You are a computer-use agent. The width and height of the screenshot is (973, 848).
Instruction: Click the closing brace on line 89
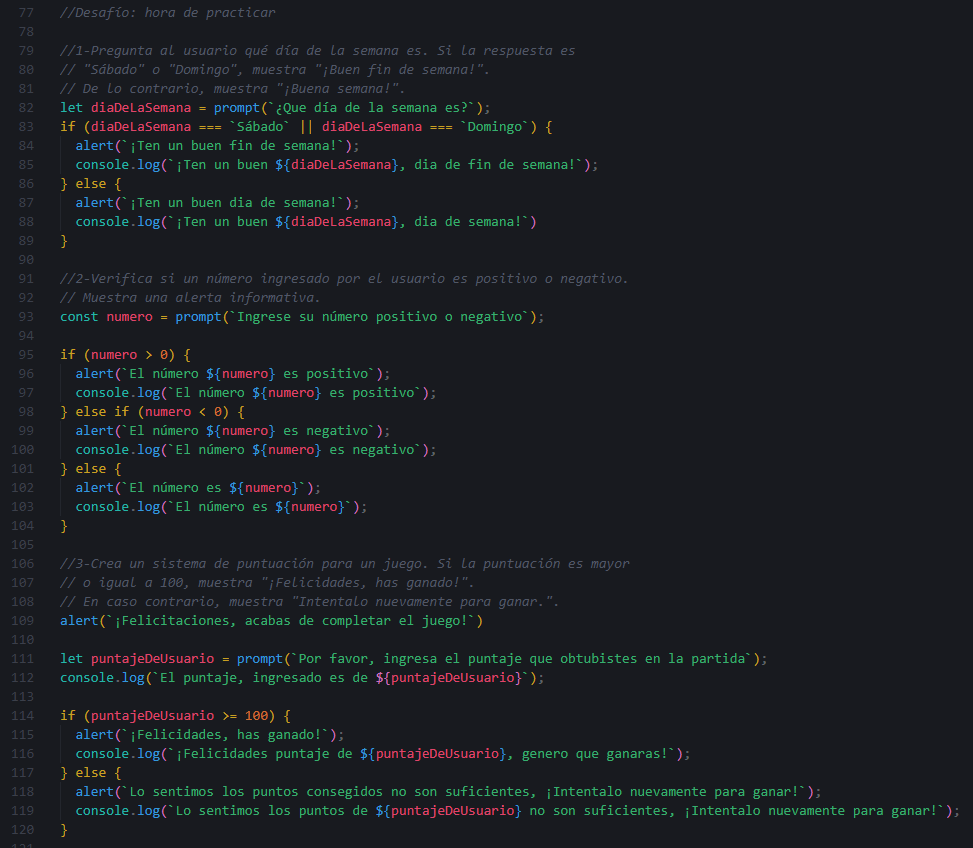click(x=64, y=241)
